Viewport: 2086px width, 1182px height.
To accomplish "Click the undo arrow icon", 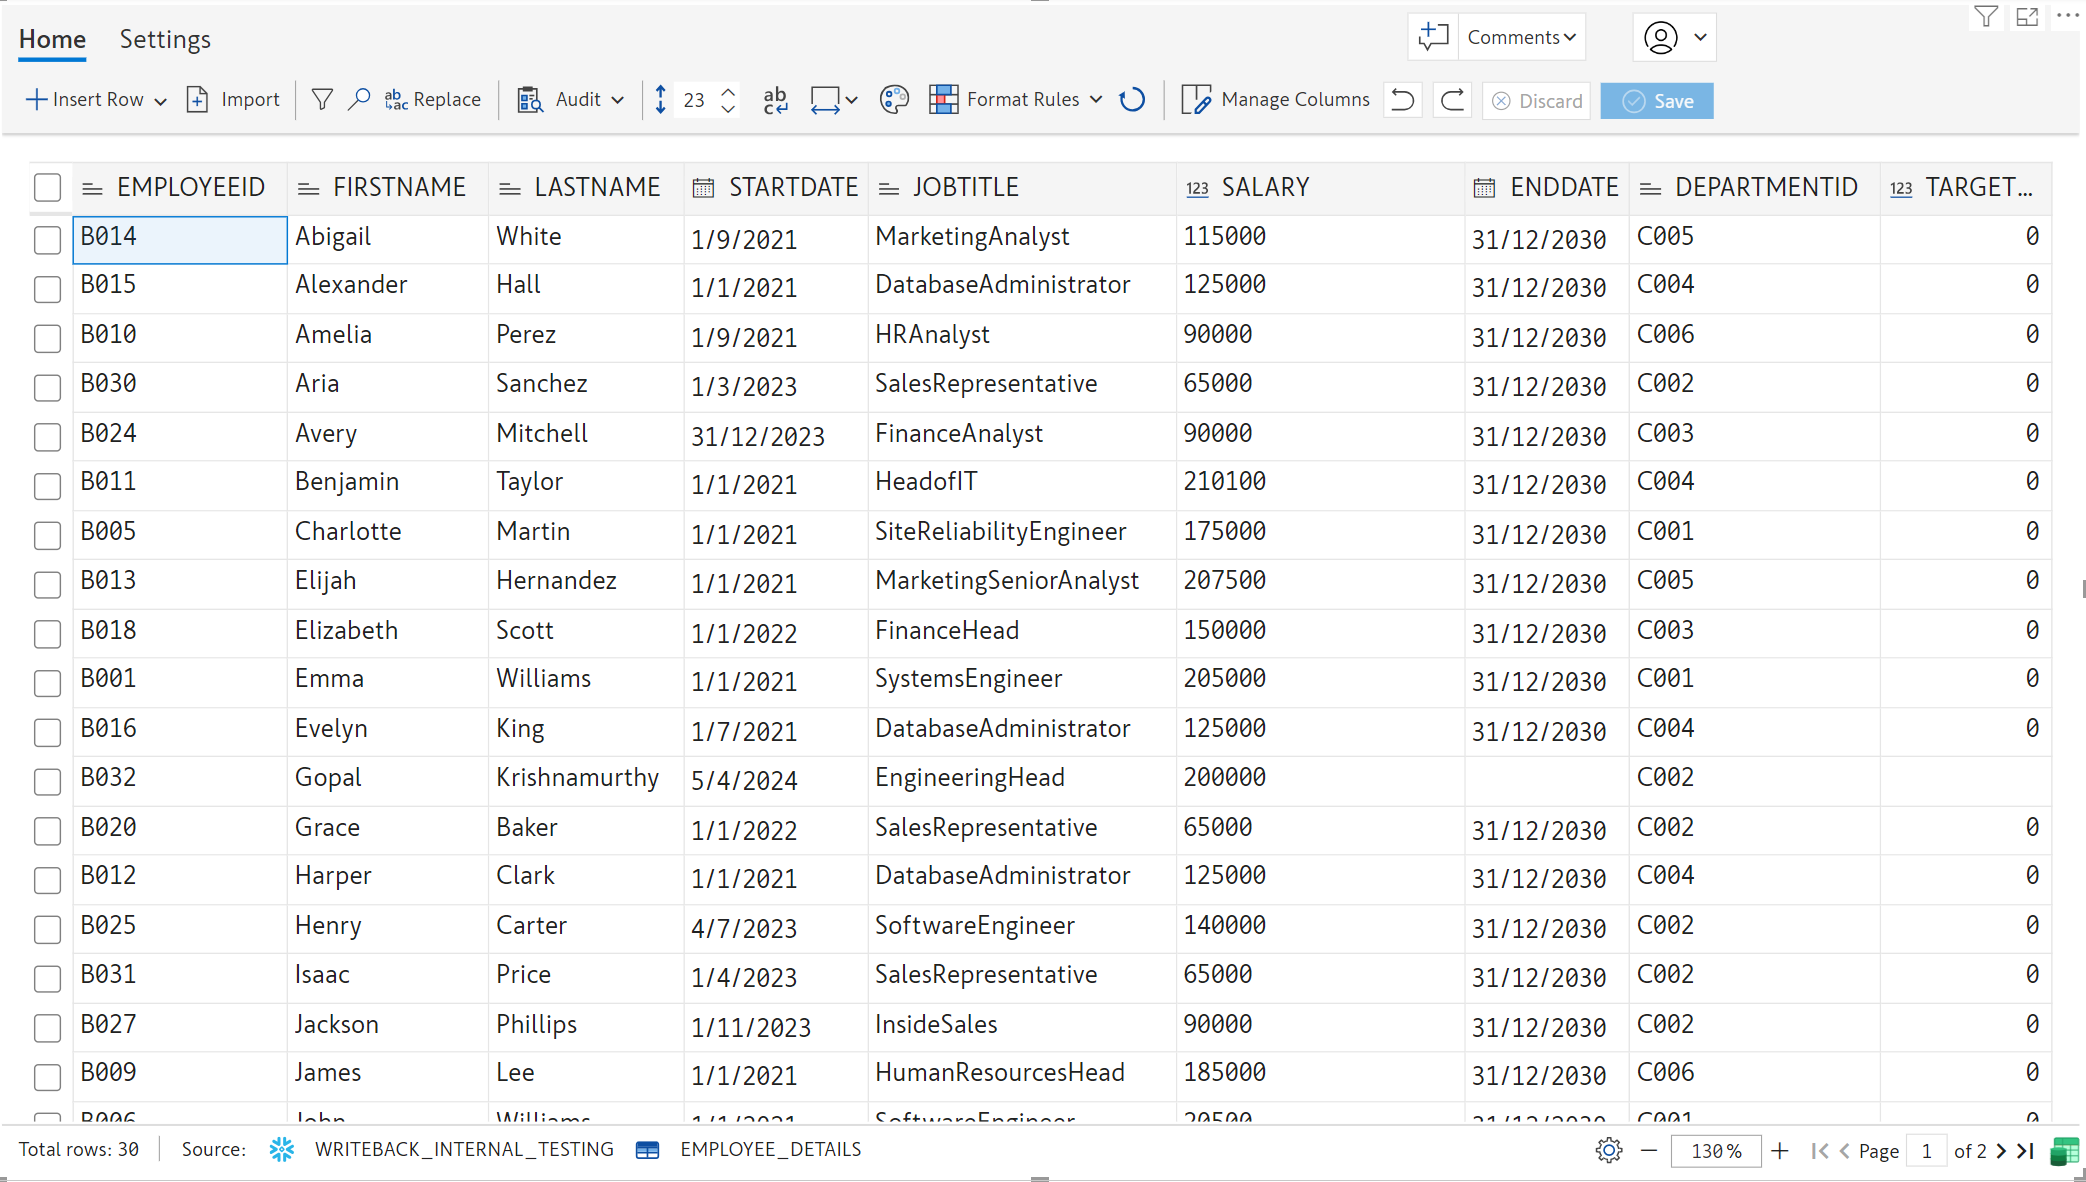I will pyautogui.click(x=1403, y=100).
